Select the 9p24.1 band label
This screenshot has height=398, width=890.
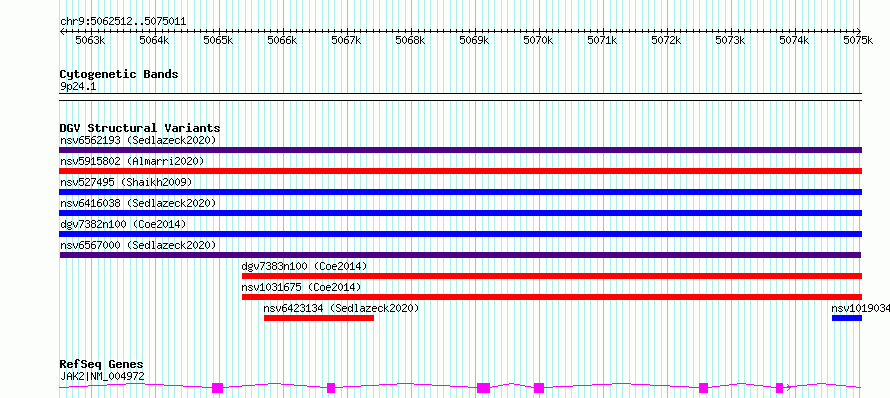78,87
